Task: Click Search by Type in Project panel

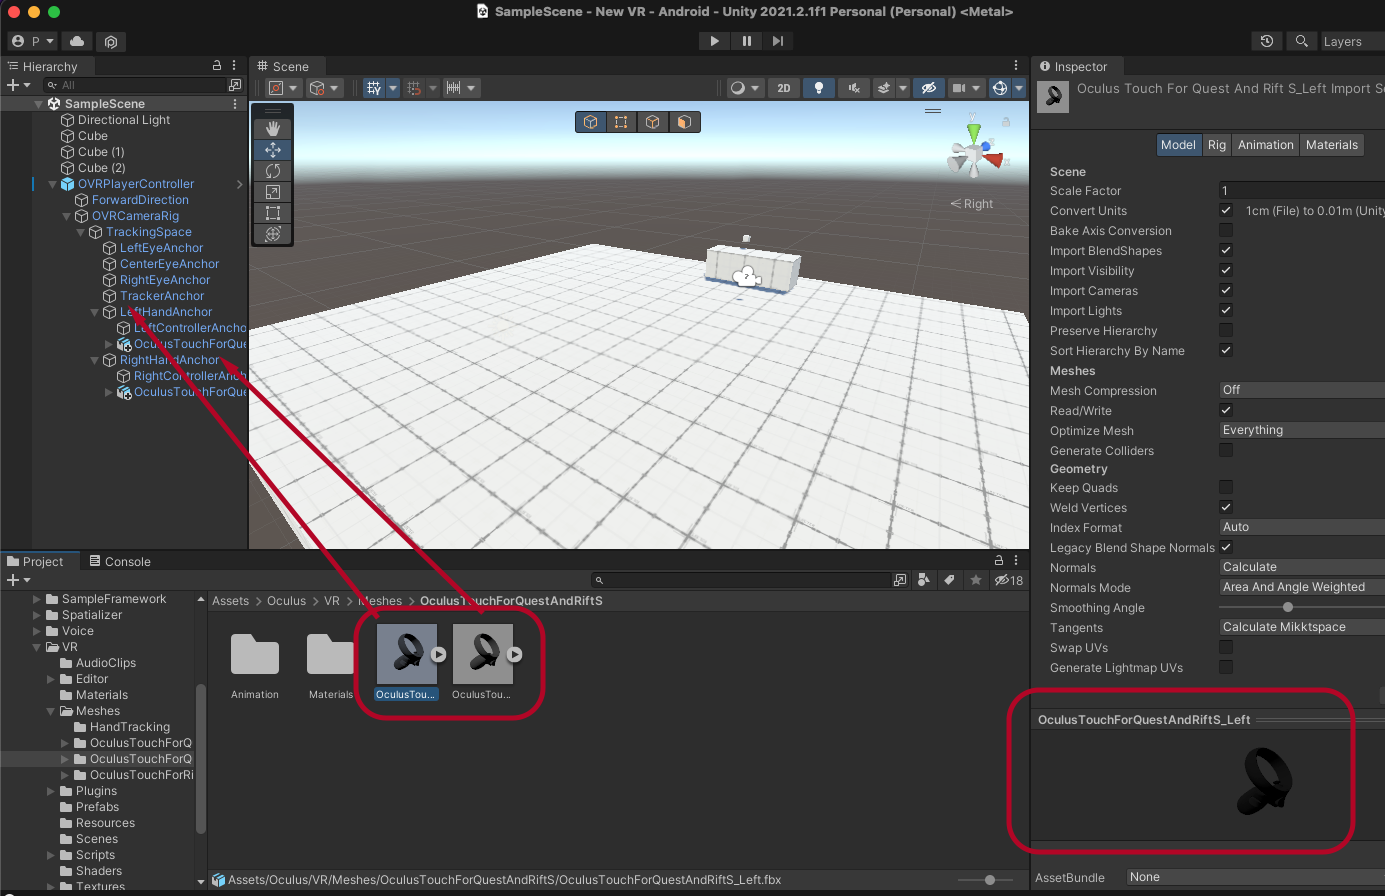Action: pyautogui.click(x=923, y=580)
